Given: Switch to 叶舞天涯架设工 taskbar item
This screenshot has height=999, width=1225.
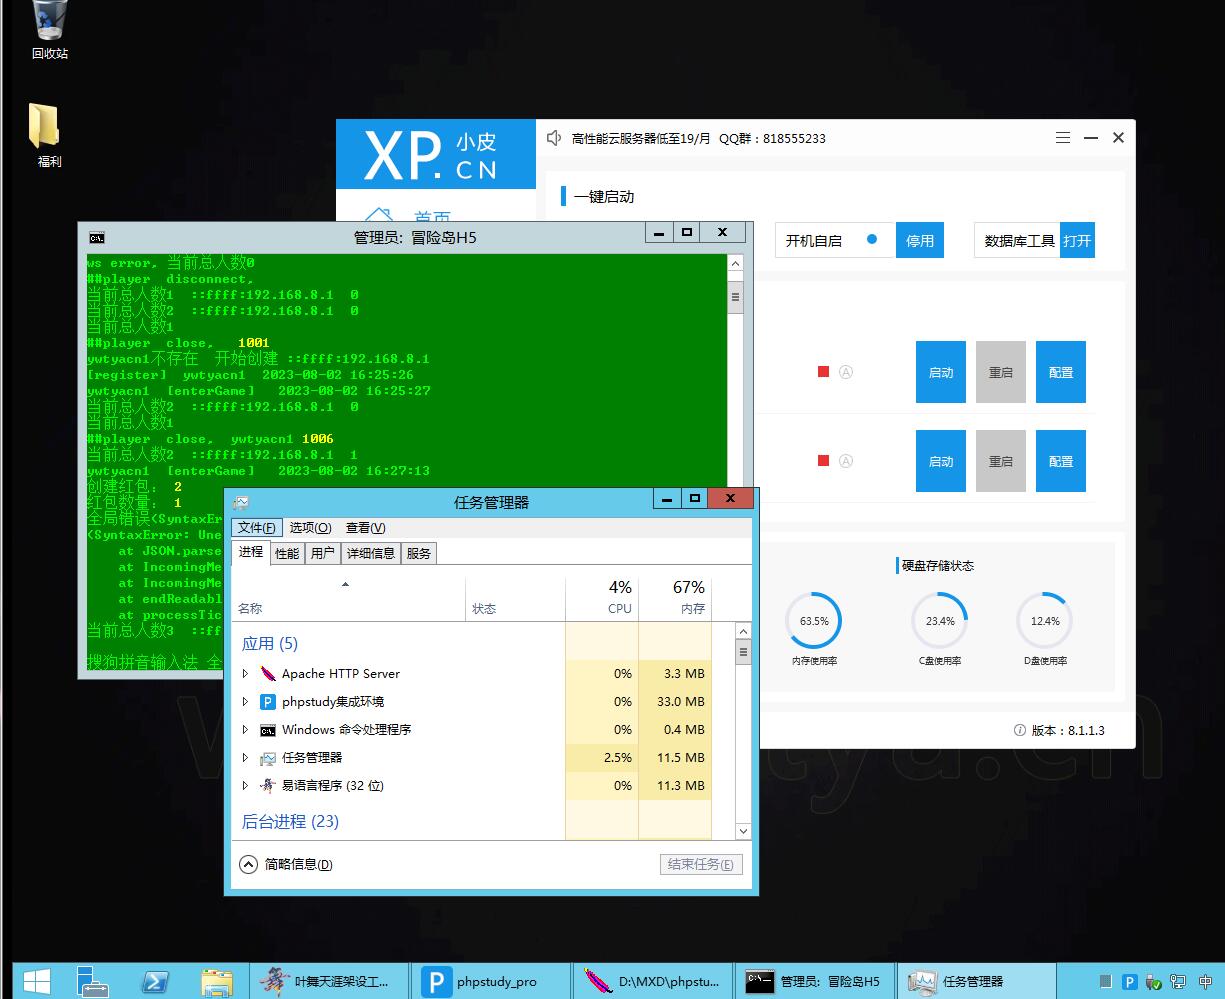Looking at the screenshot, I should pyautogui.click(x=328, y=981).
